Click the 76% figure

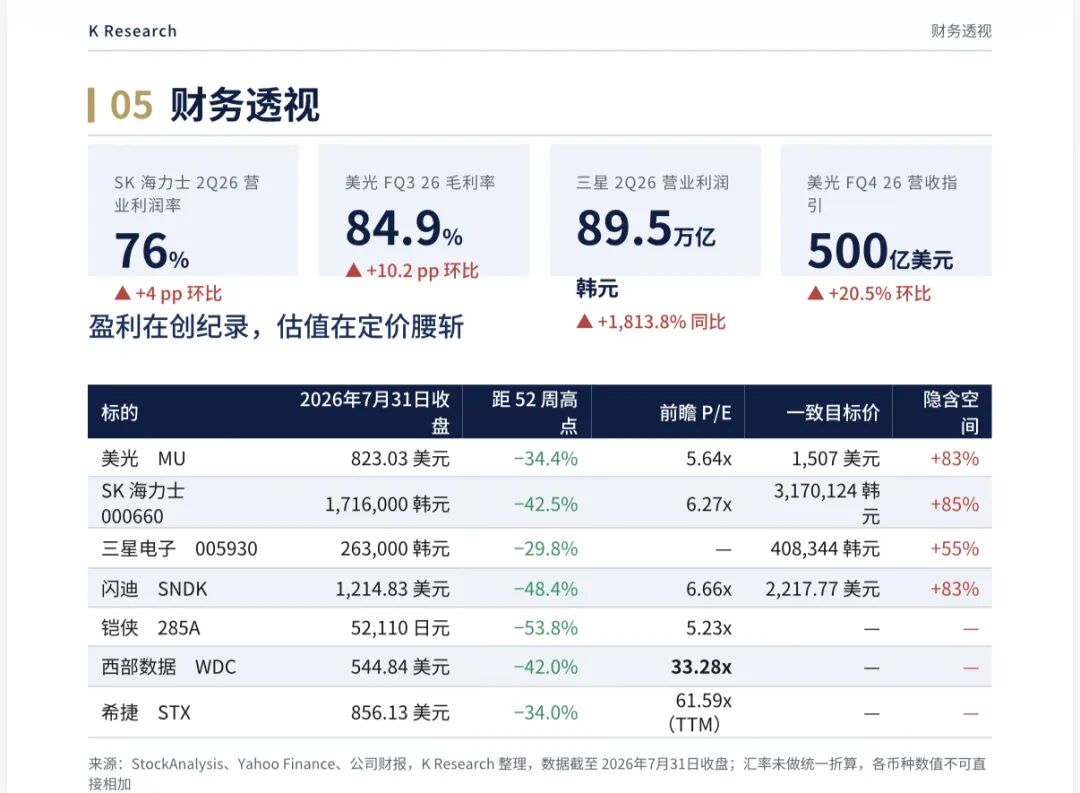[x=152, y=251]
